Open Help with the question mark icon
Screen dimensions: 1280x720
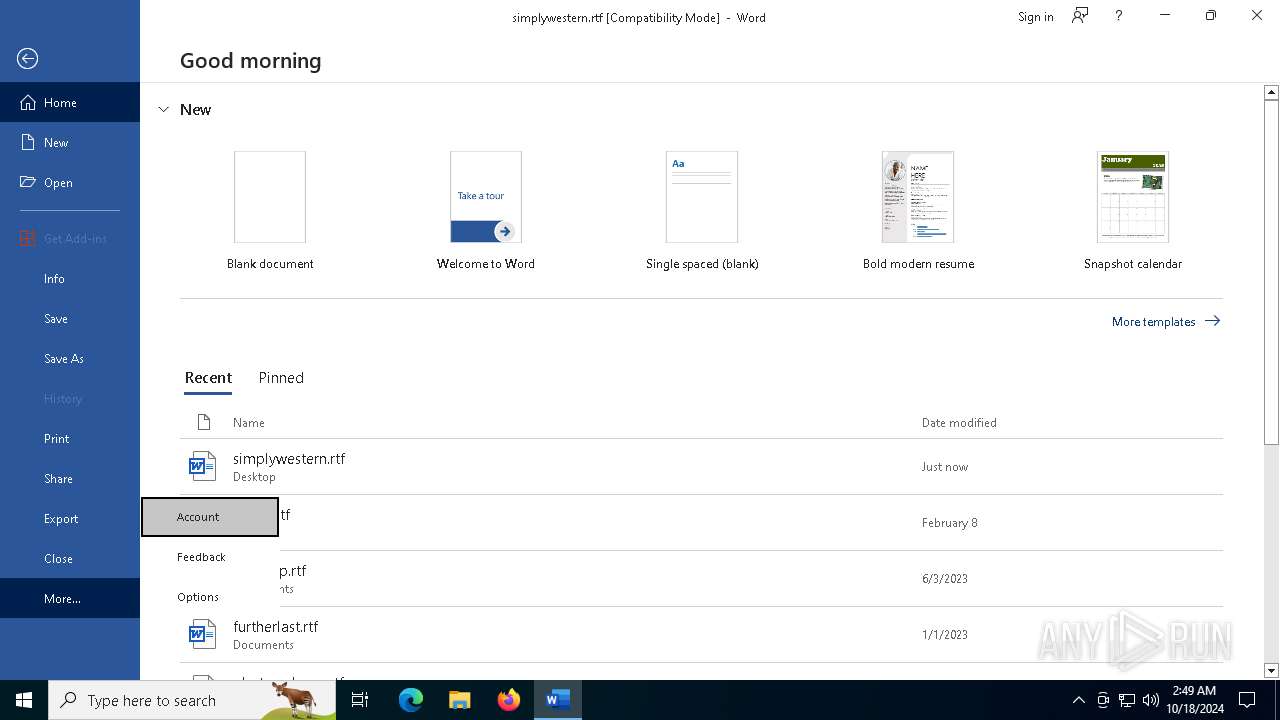pyautogui.click(x=1119, y=16)
